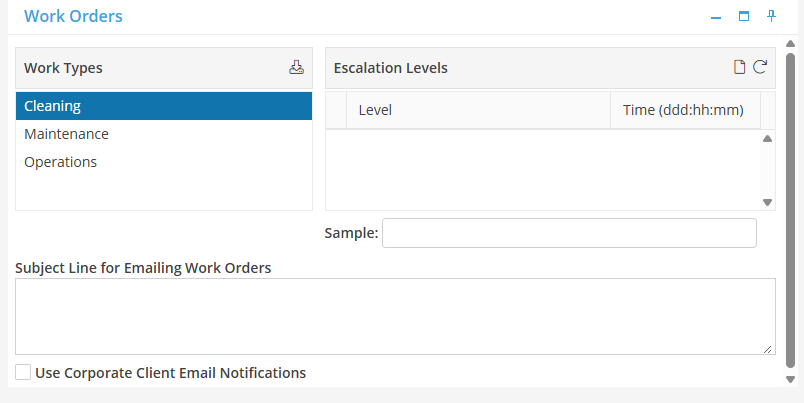Click the panel scrollbar down arrow
The height and width of the screenshot is (403, 804).
791,379
